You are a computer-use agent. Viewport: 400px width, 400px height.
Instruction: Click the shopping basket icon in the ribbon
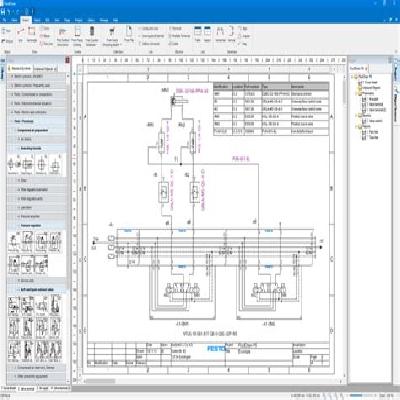point(112,32)
